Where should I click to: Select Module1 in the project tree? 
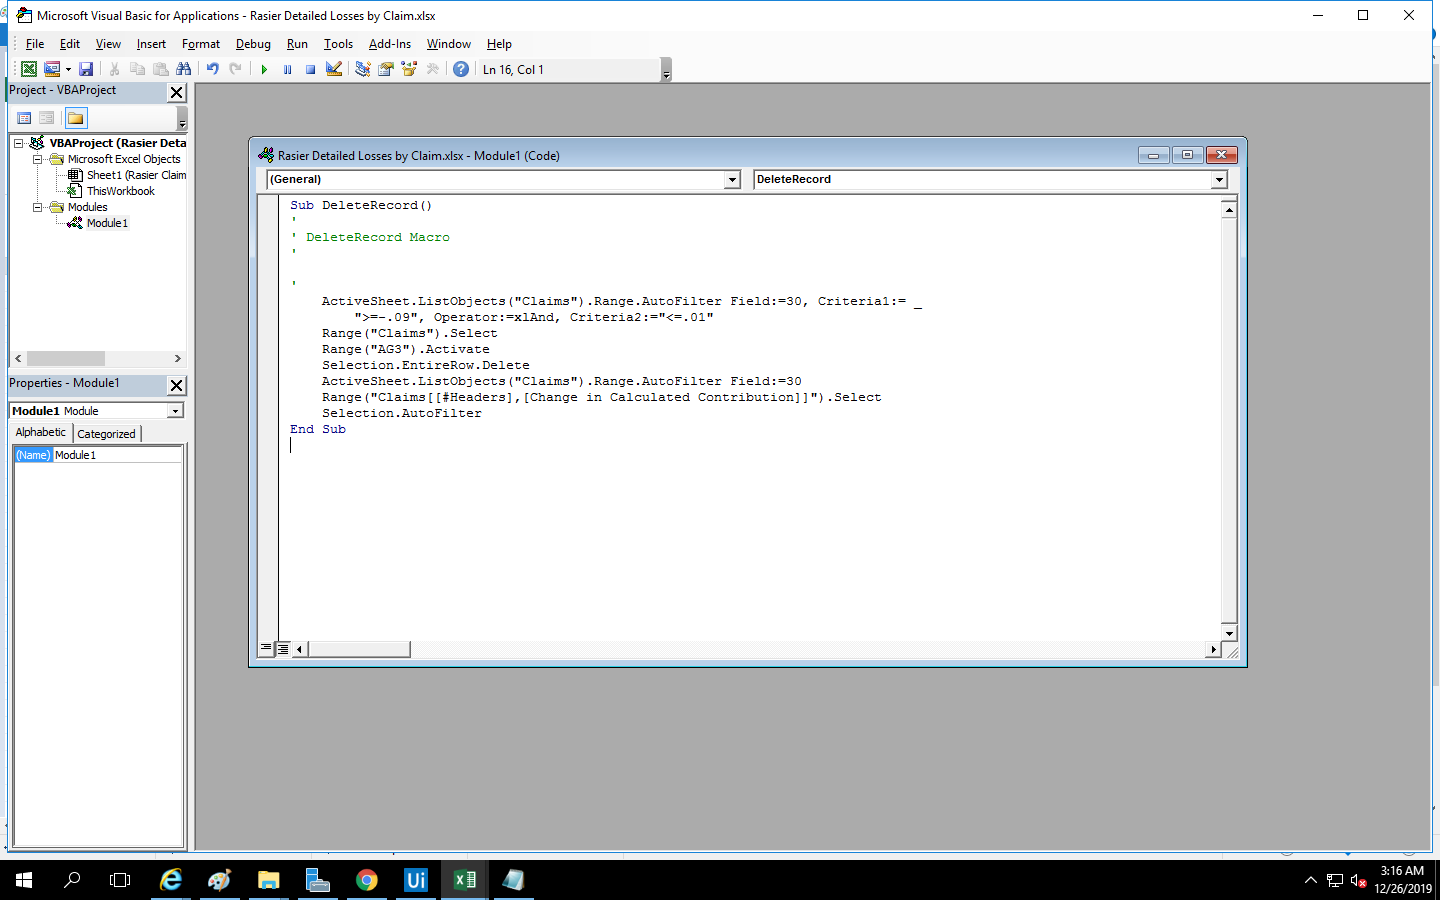point(107,223)
